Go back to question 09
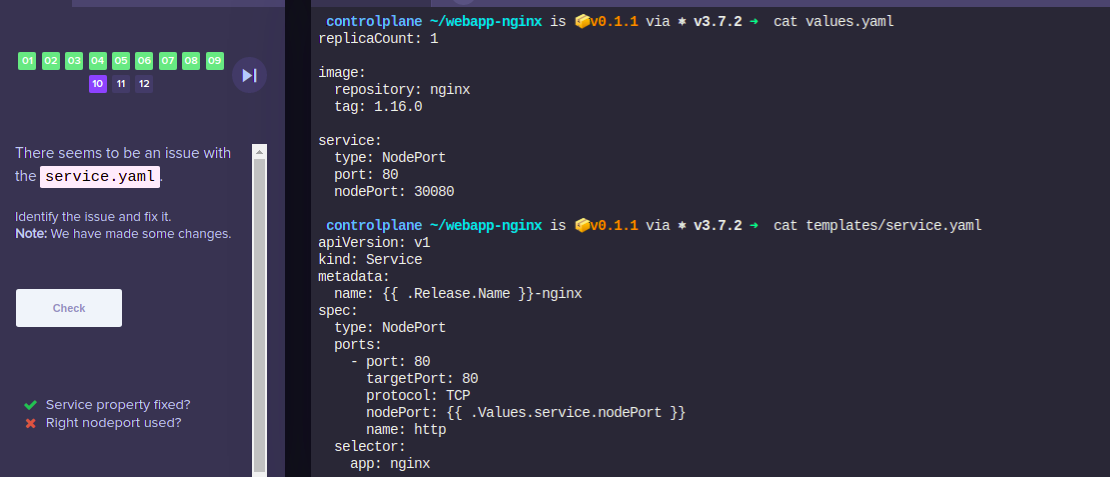Image resolution: width=1110 pixels, height=477 pixels. pos(214,61)
